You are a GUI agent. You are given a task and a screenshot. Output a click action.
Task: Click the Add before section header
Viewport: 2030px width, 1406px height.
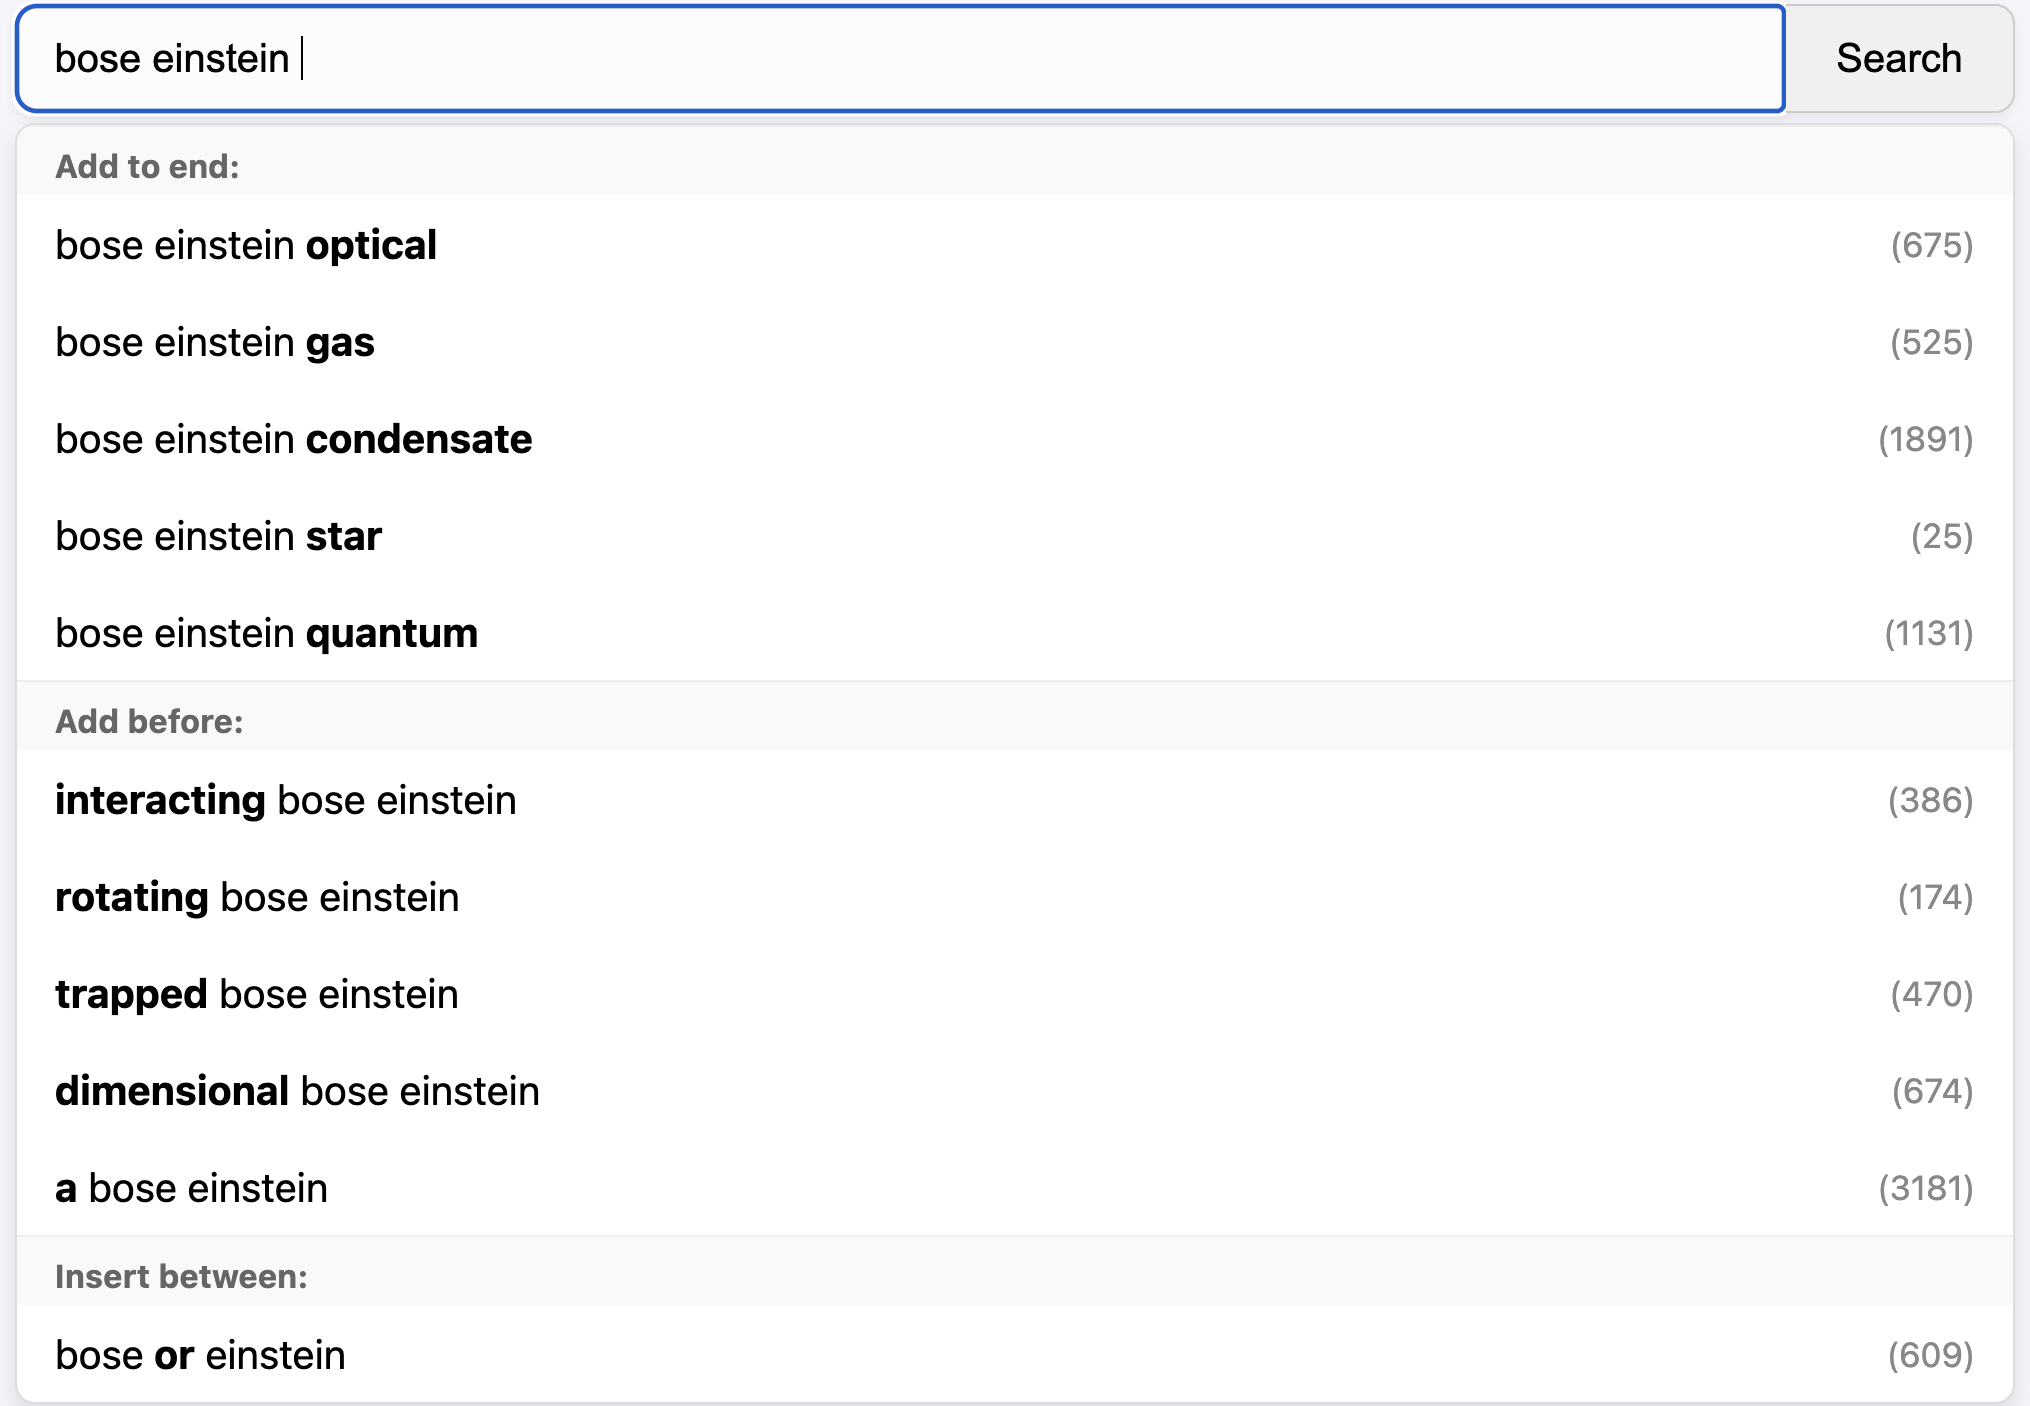point(149,721)
